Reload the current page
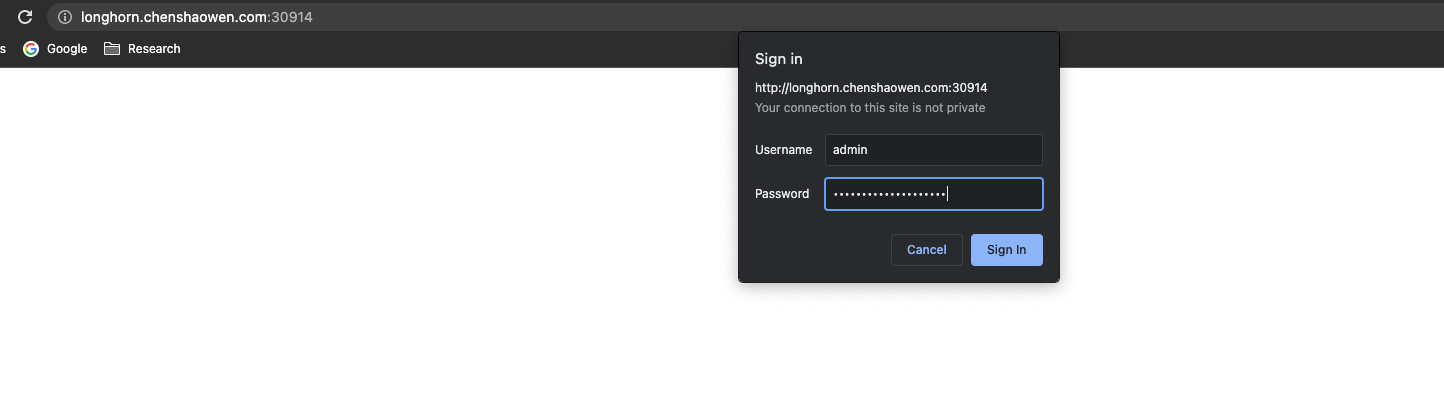Screen dimensions: 1444x405 25,17
